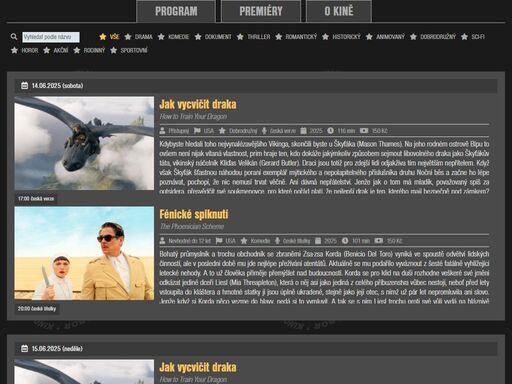This screenshot has height=384, width=512.
Task: Click the Nevhodné do 12 let rating text
Action: pos(189,241)
